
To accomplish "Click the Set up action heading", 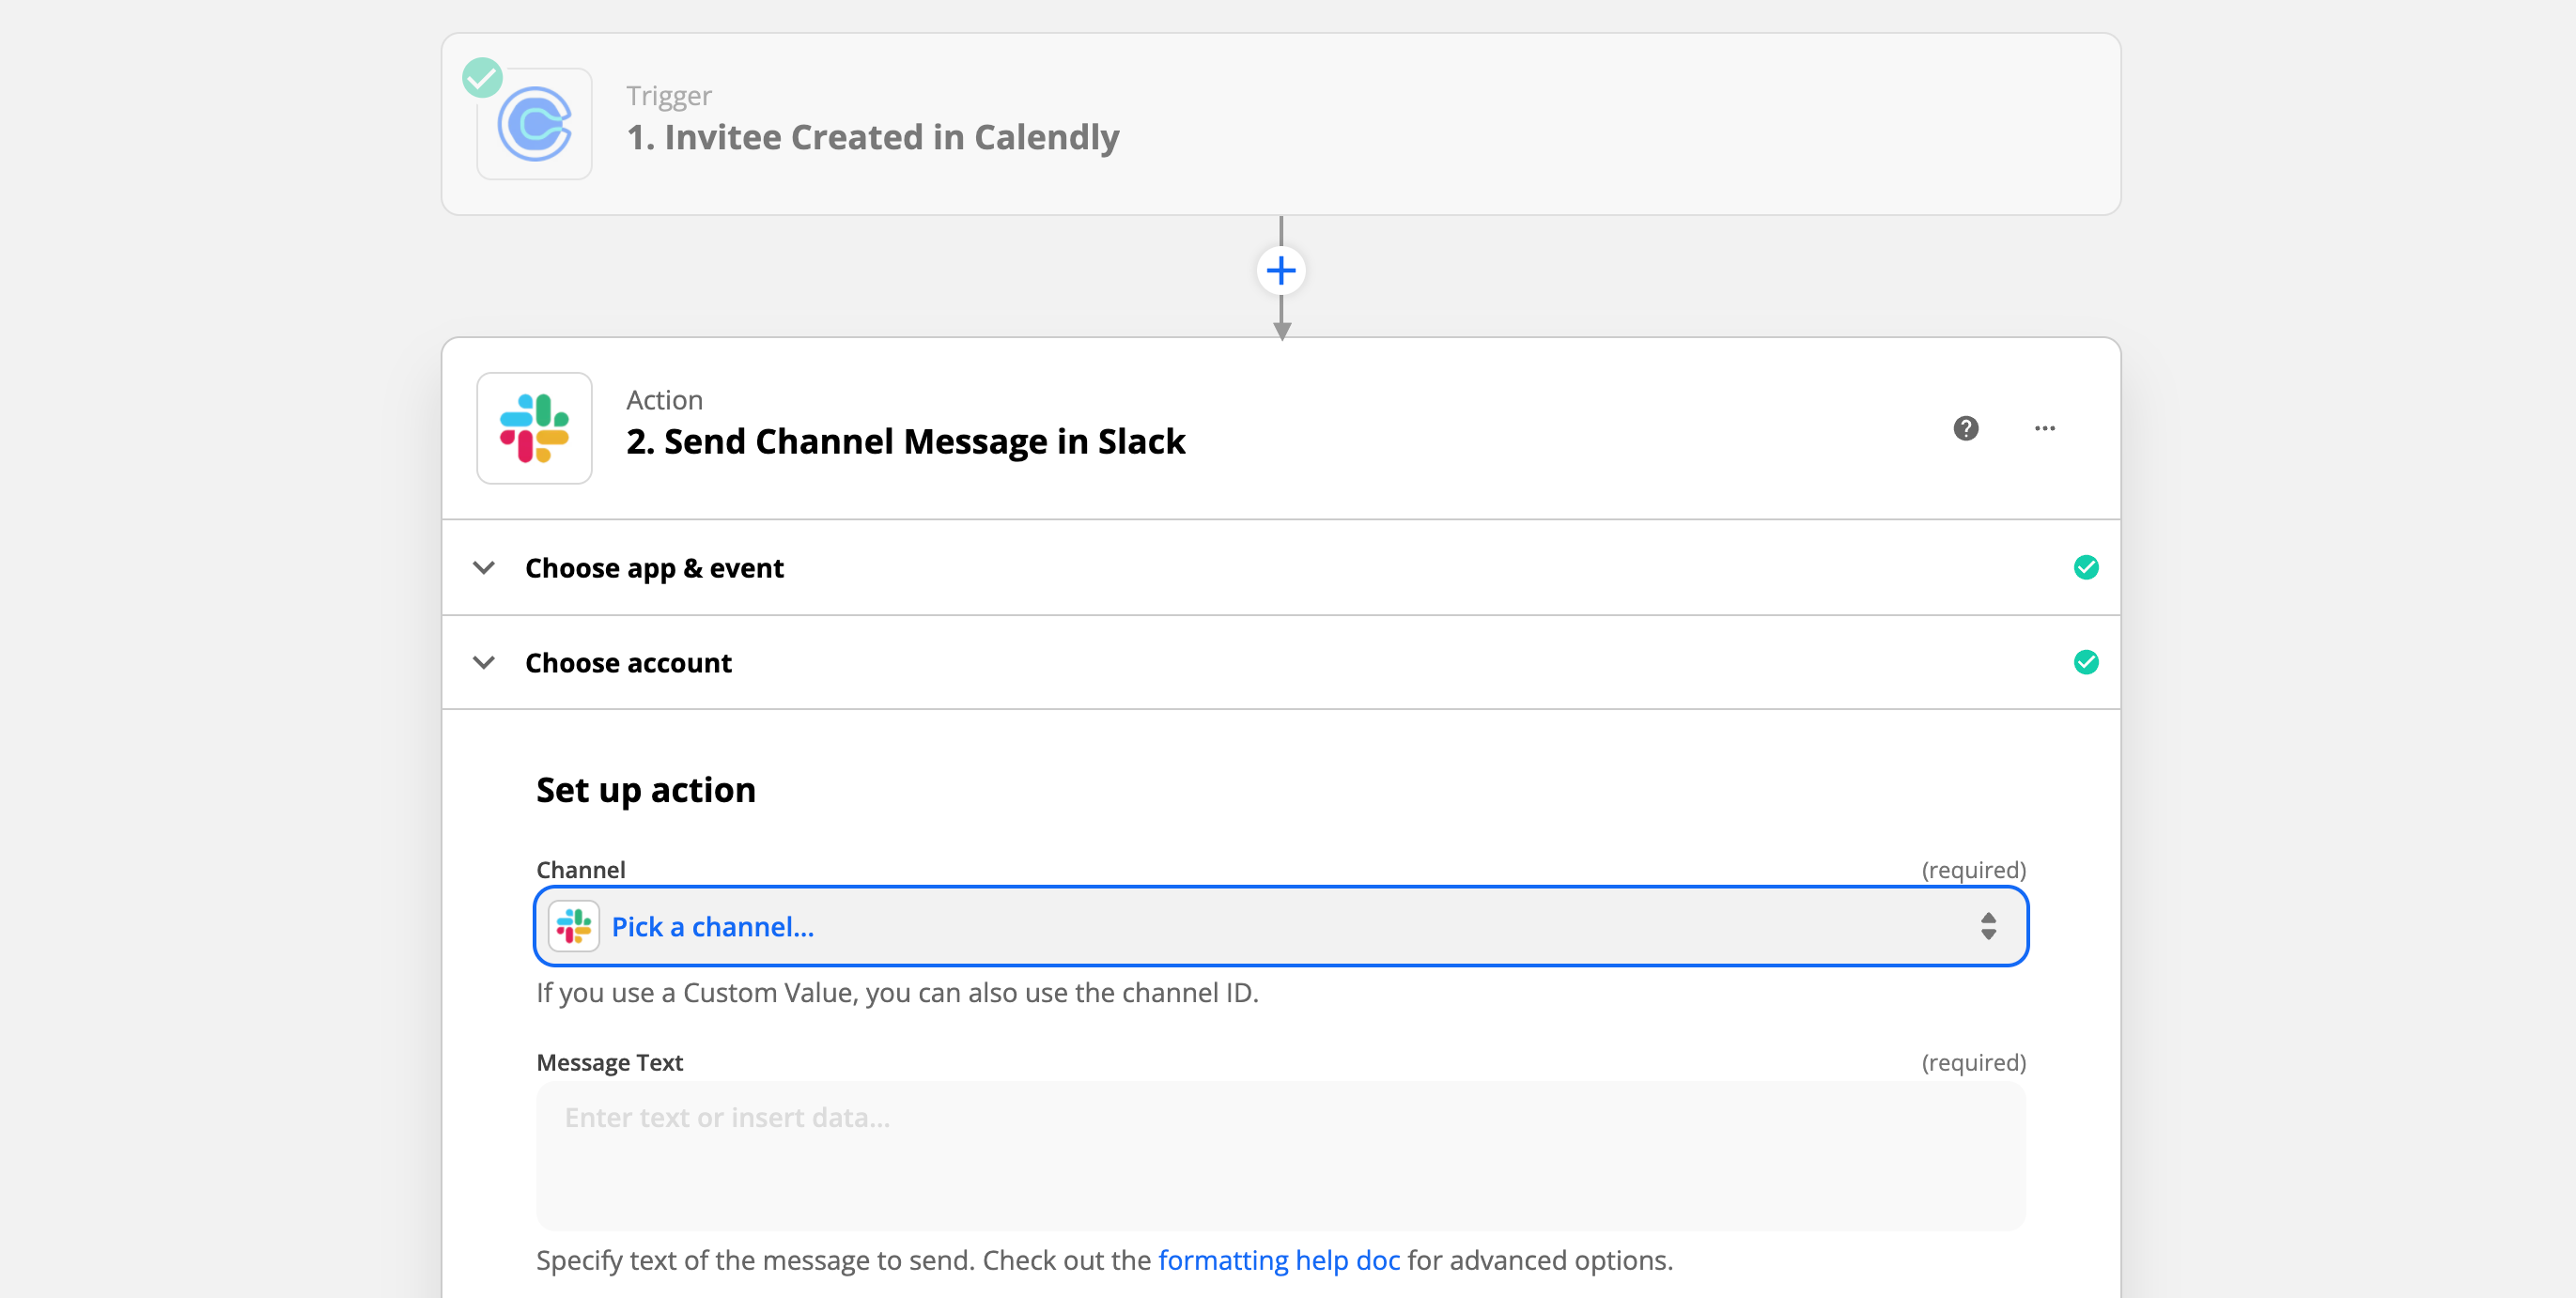I will [646, 790].
